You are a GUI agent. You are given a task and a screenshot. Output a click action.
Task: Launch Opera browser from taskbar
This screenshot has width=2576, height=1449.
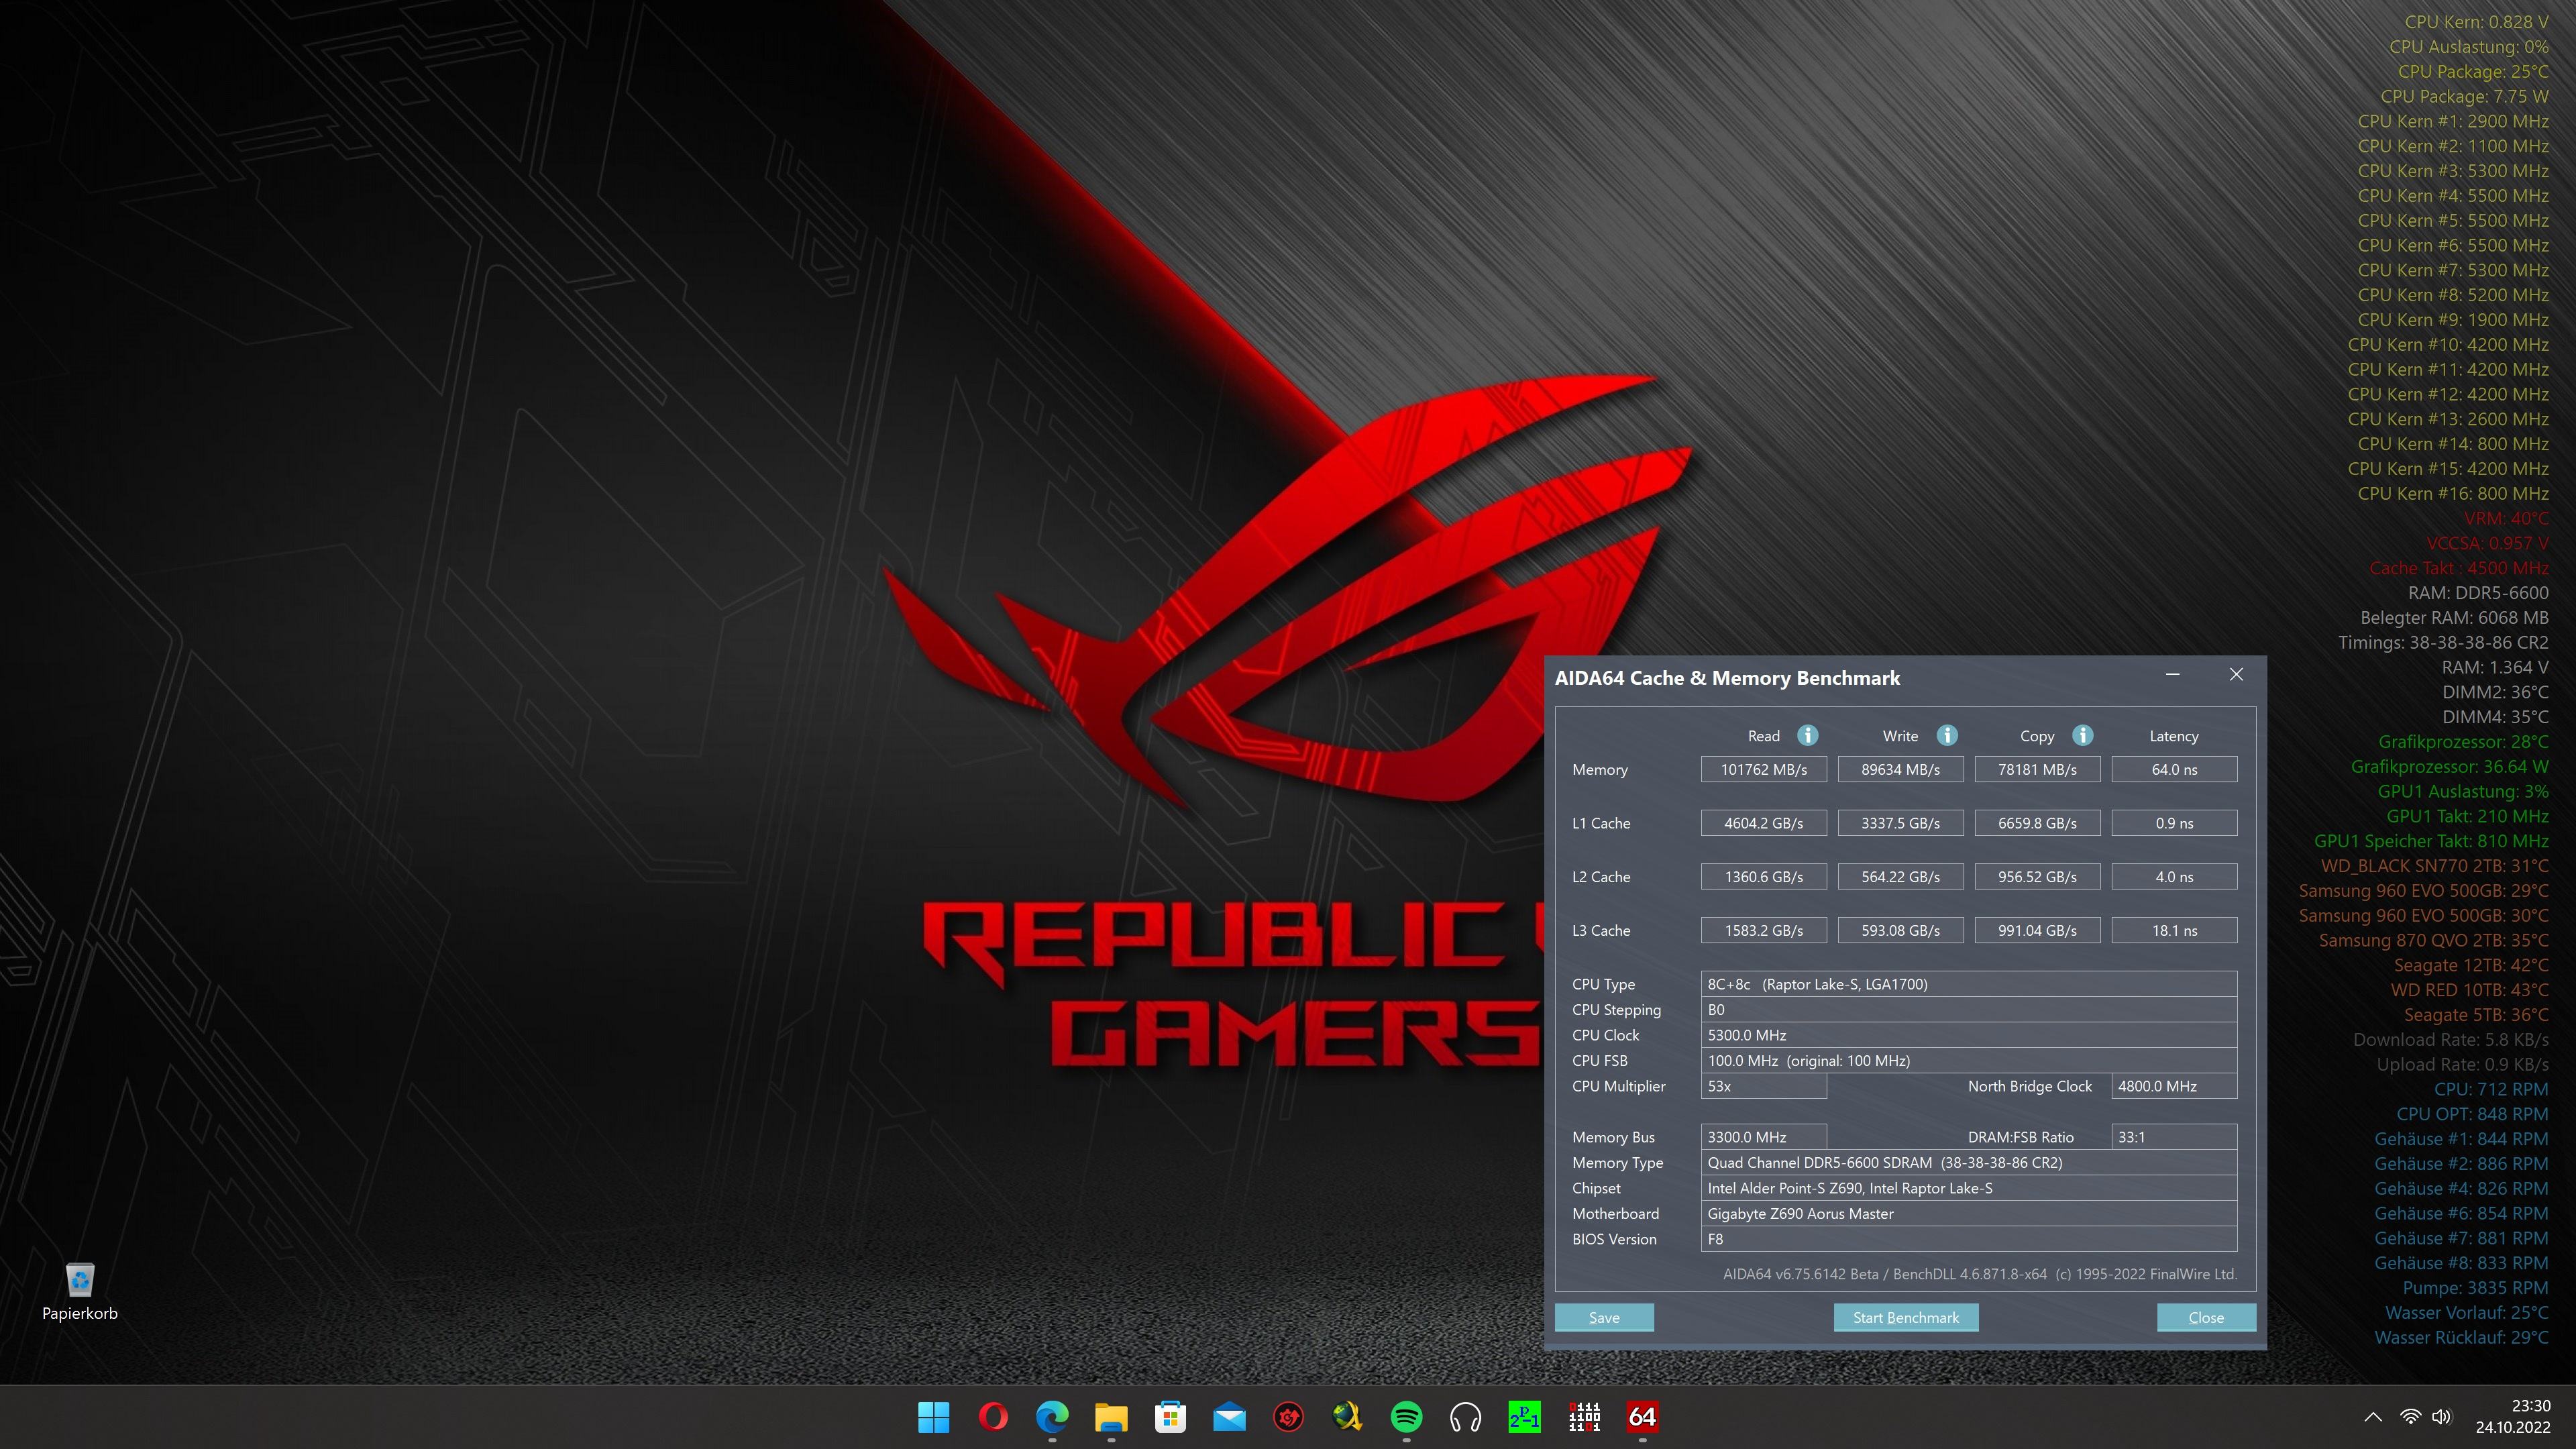coord(993,1416)
